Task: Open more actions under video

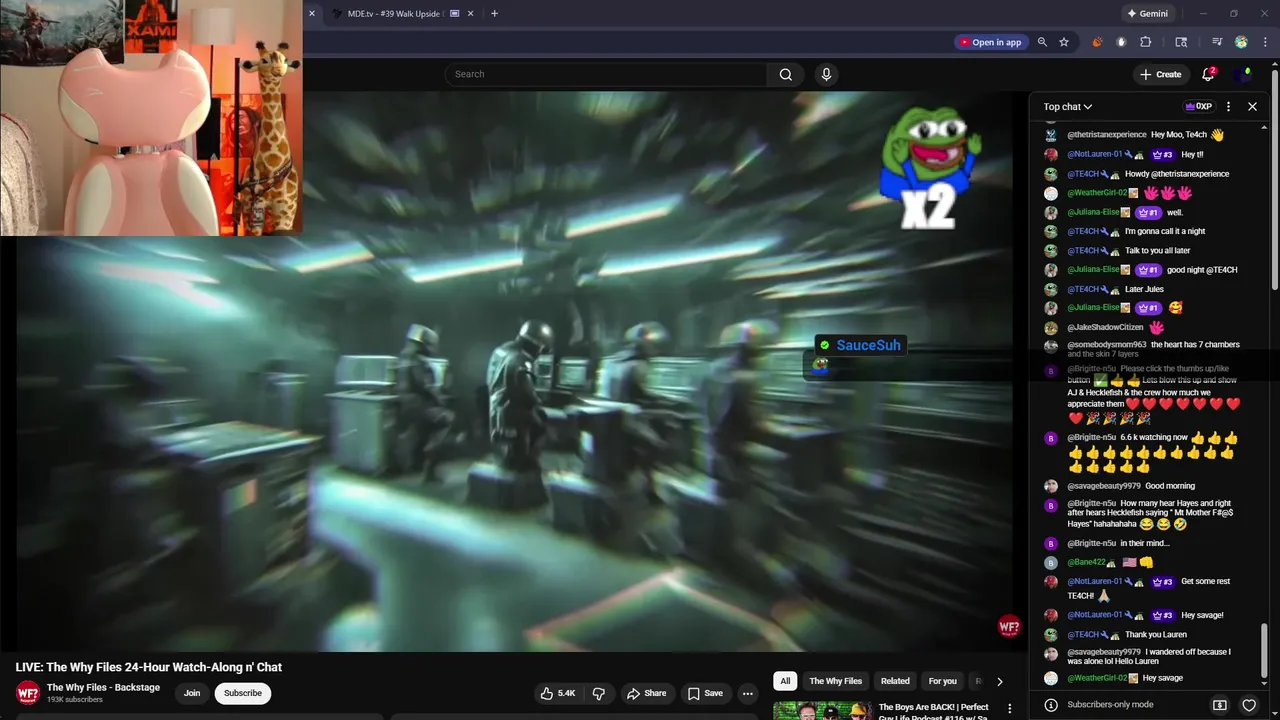Action: 747,693
